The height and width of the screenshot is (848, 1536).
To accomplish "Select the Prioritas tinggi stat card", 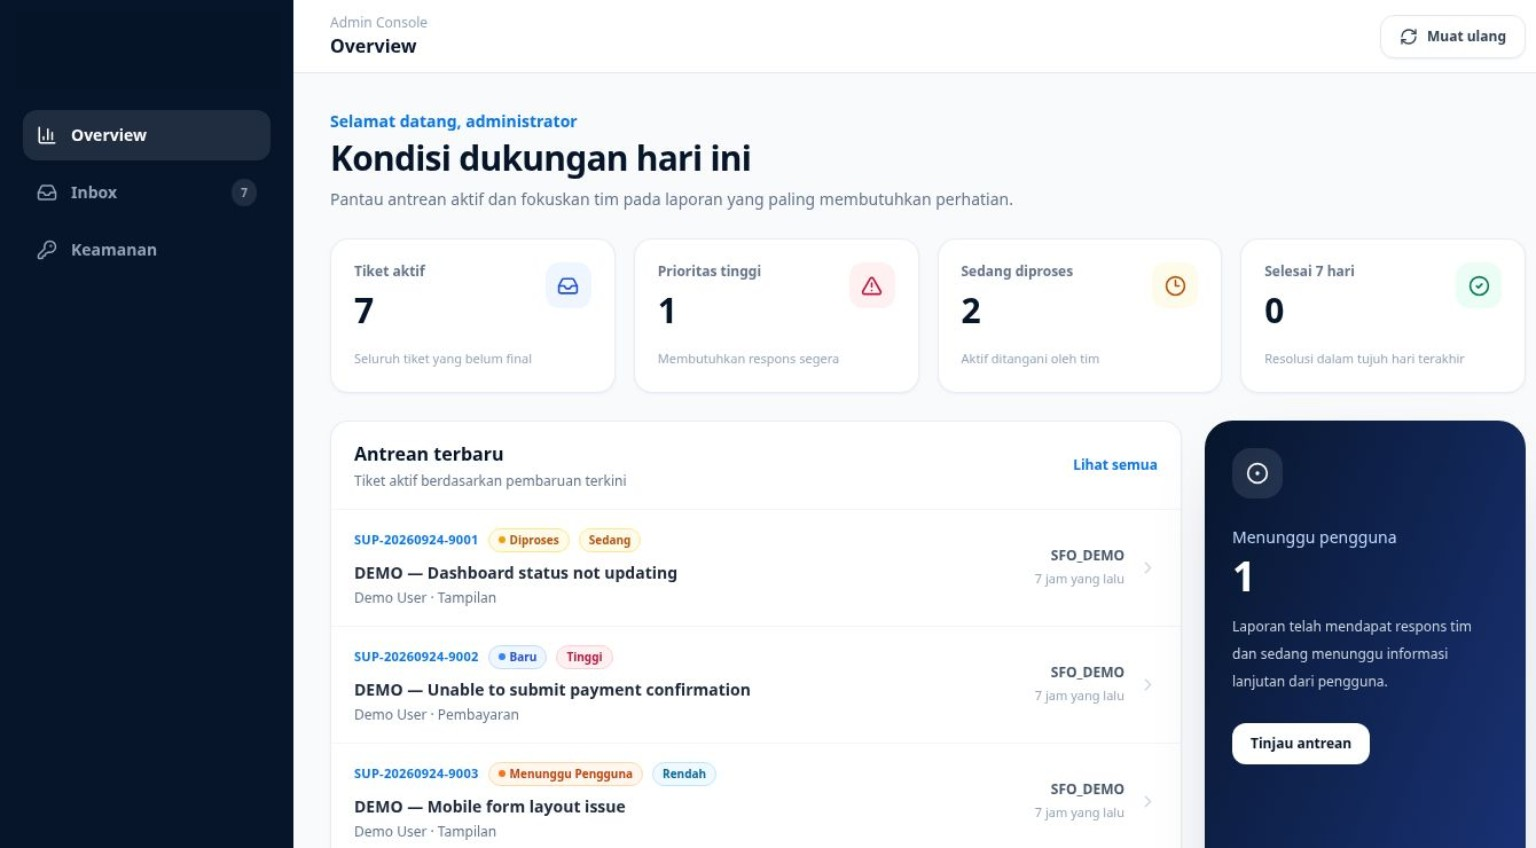I will click(x=776, y=315).
